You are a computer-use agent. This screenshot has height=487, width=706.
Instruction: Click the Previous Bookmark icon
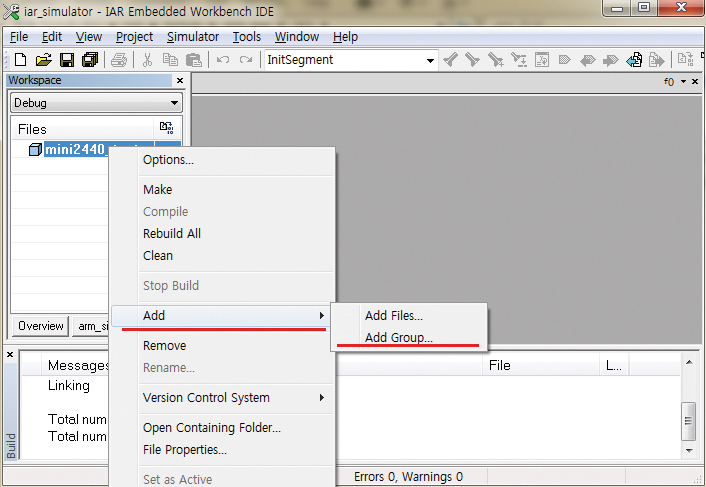(588, 60)
